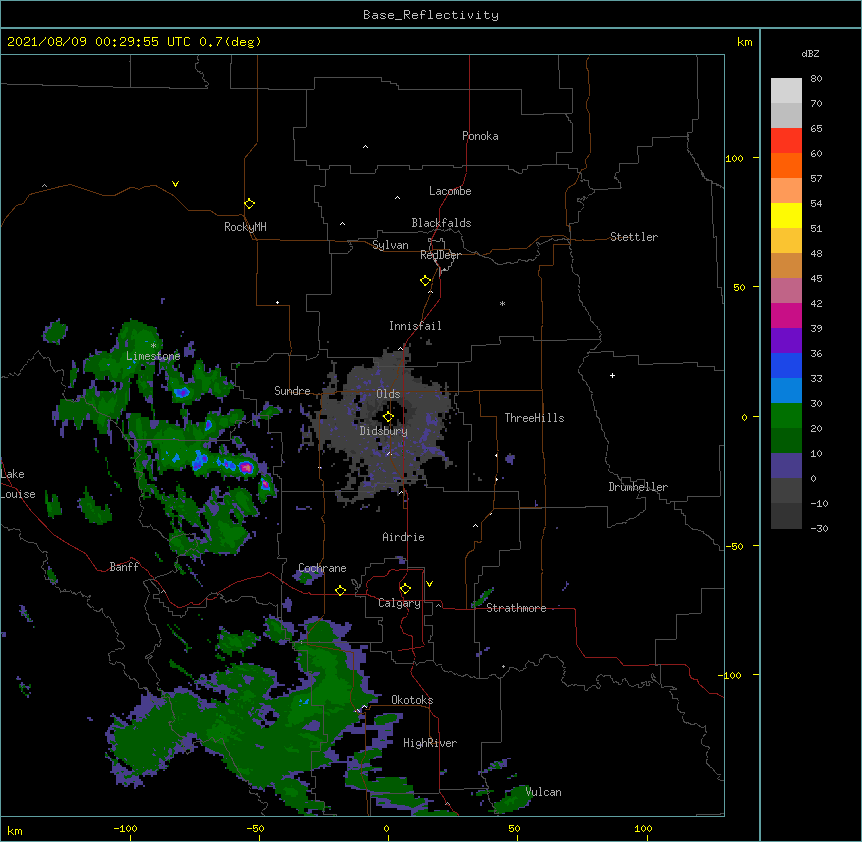Click the Calgary city label
The height and width of the screenshot is (842, 862).
[399, 603]
